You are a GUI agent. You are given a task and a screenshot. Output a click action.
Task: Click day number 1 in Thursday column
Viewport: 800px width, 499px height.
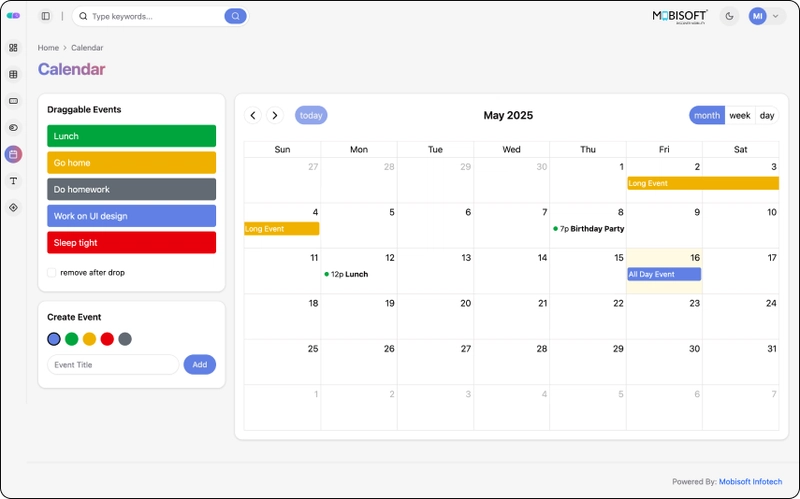pos(621,166)
